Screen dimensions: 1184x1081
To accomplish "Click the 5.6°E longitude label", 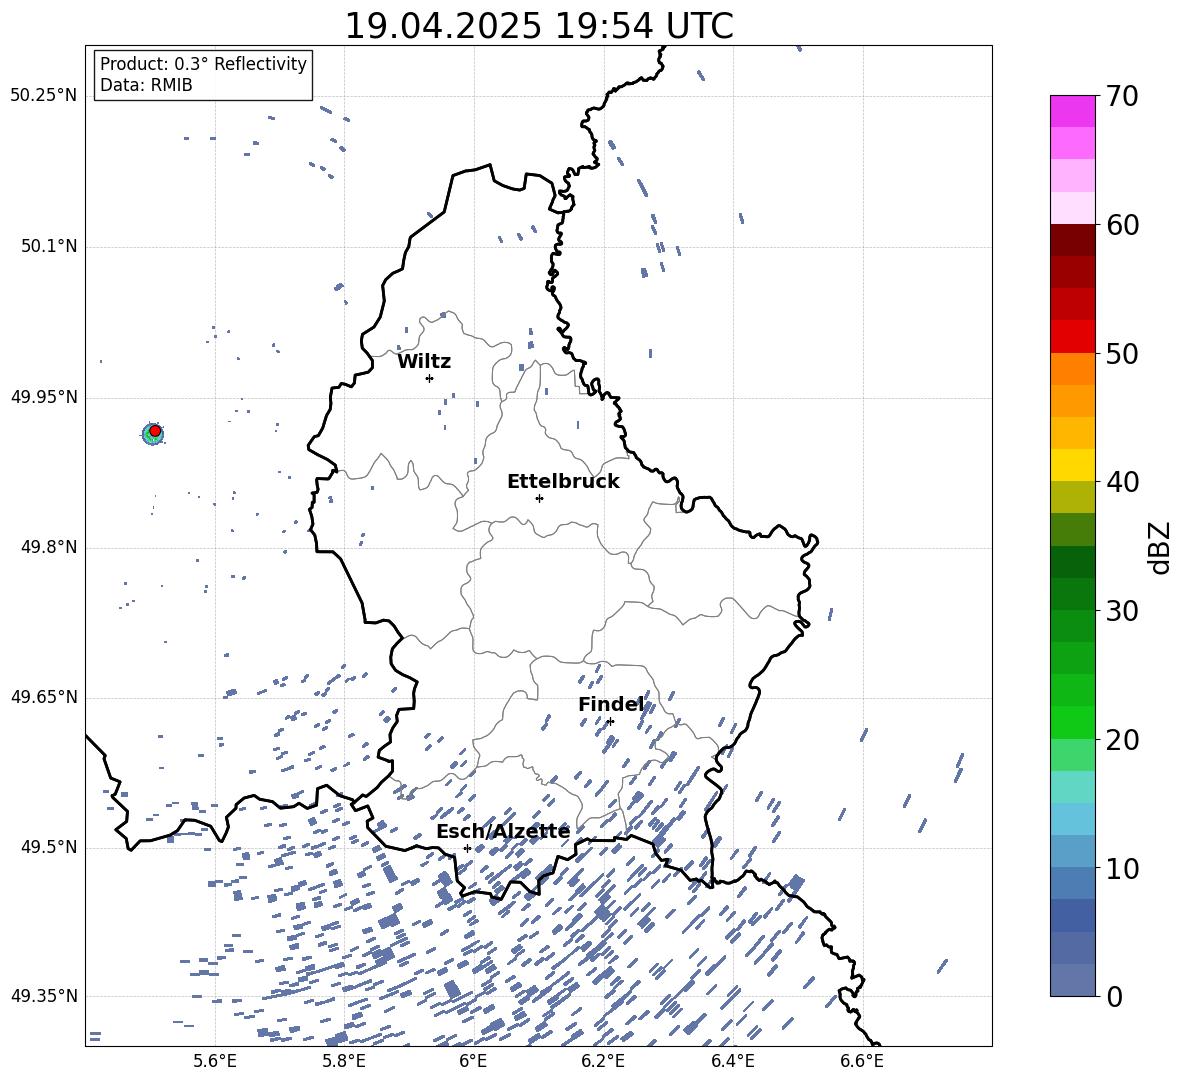I will (215, 1062).
